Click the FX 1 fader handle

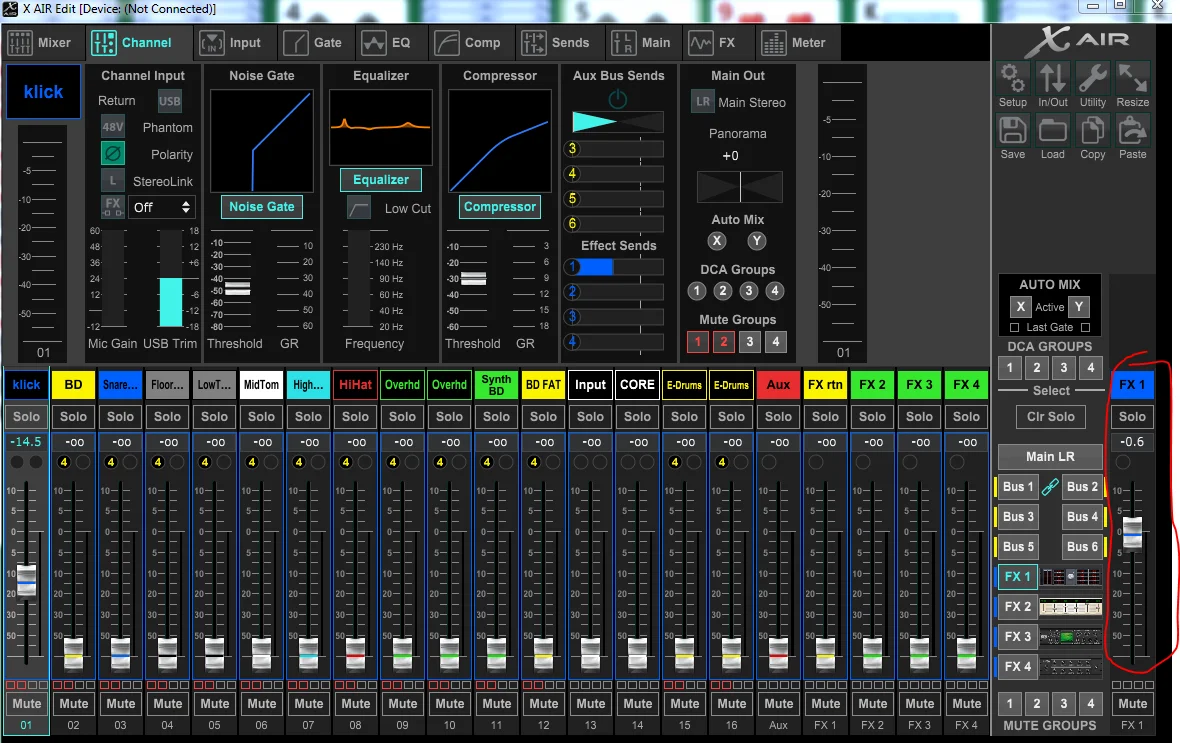[x=1132, y=532]
